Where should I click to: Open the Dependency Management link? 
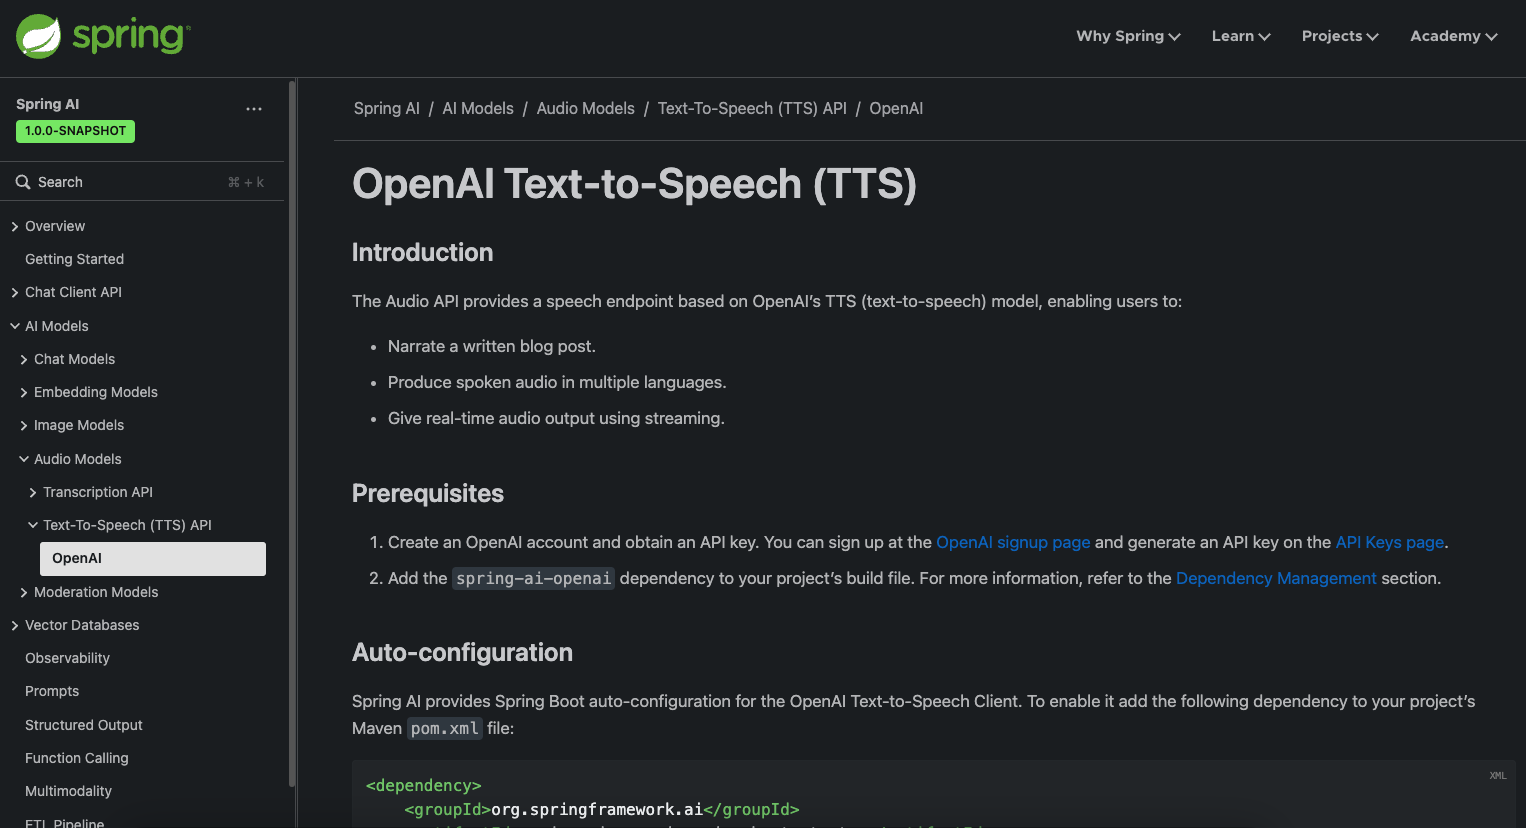[x=1276, y=578]
